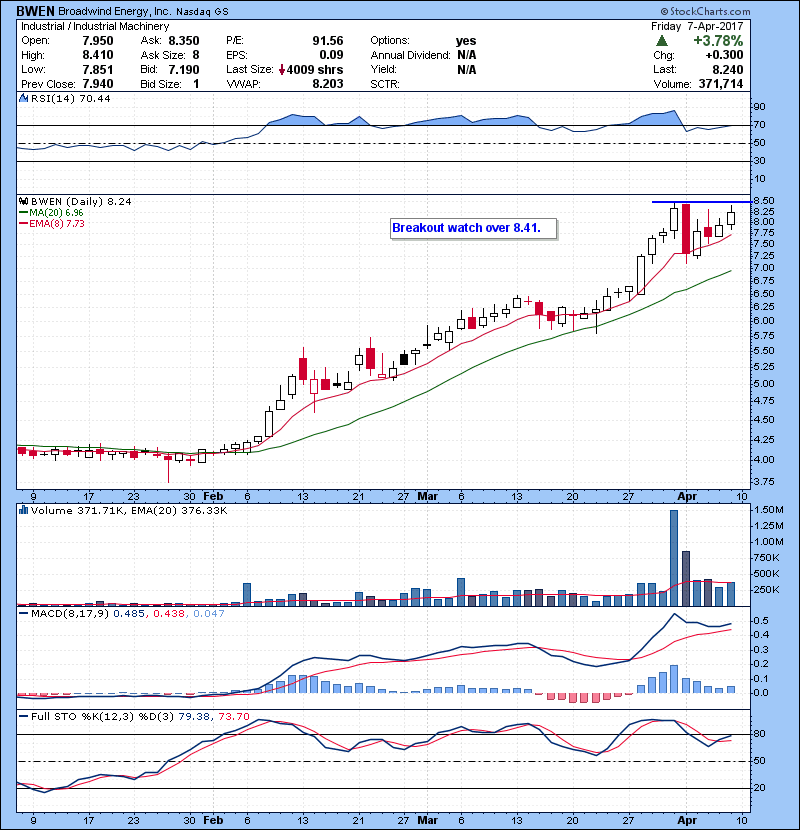Click the Nasdaq GS exchange label
Viewport: 800px width, 830px height.
(202, 12)
